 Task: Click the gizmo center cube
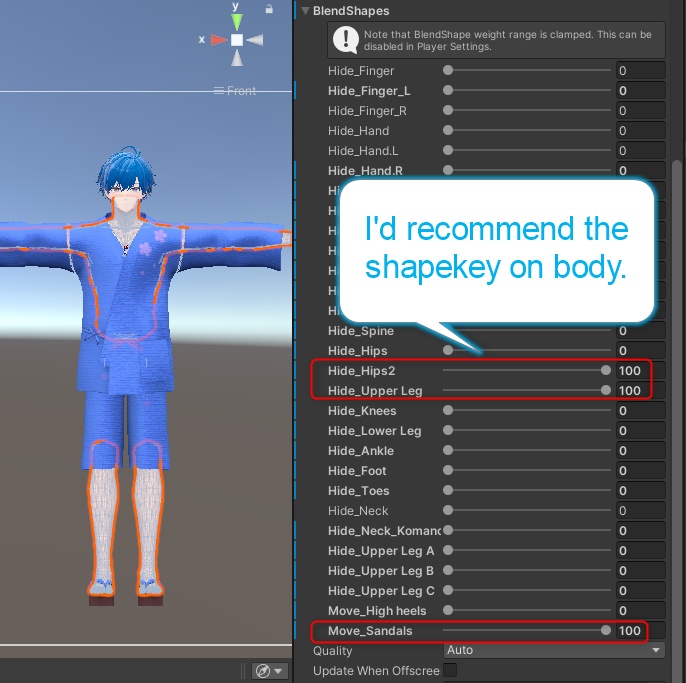pyautogui.click(x=237, y=40)
